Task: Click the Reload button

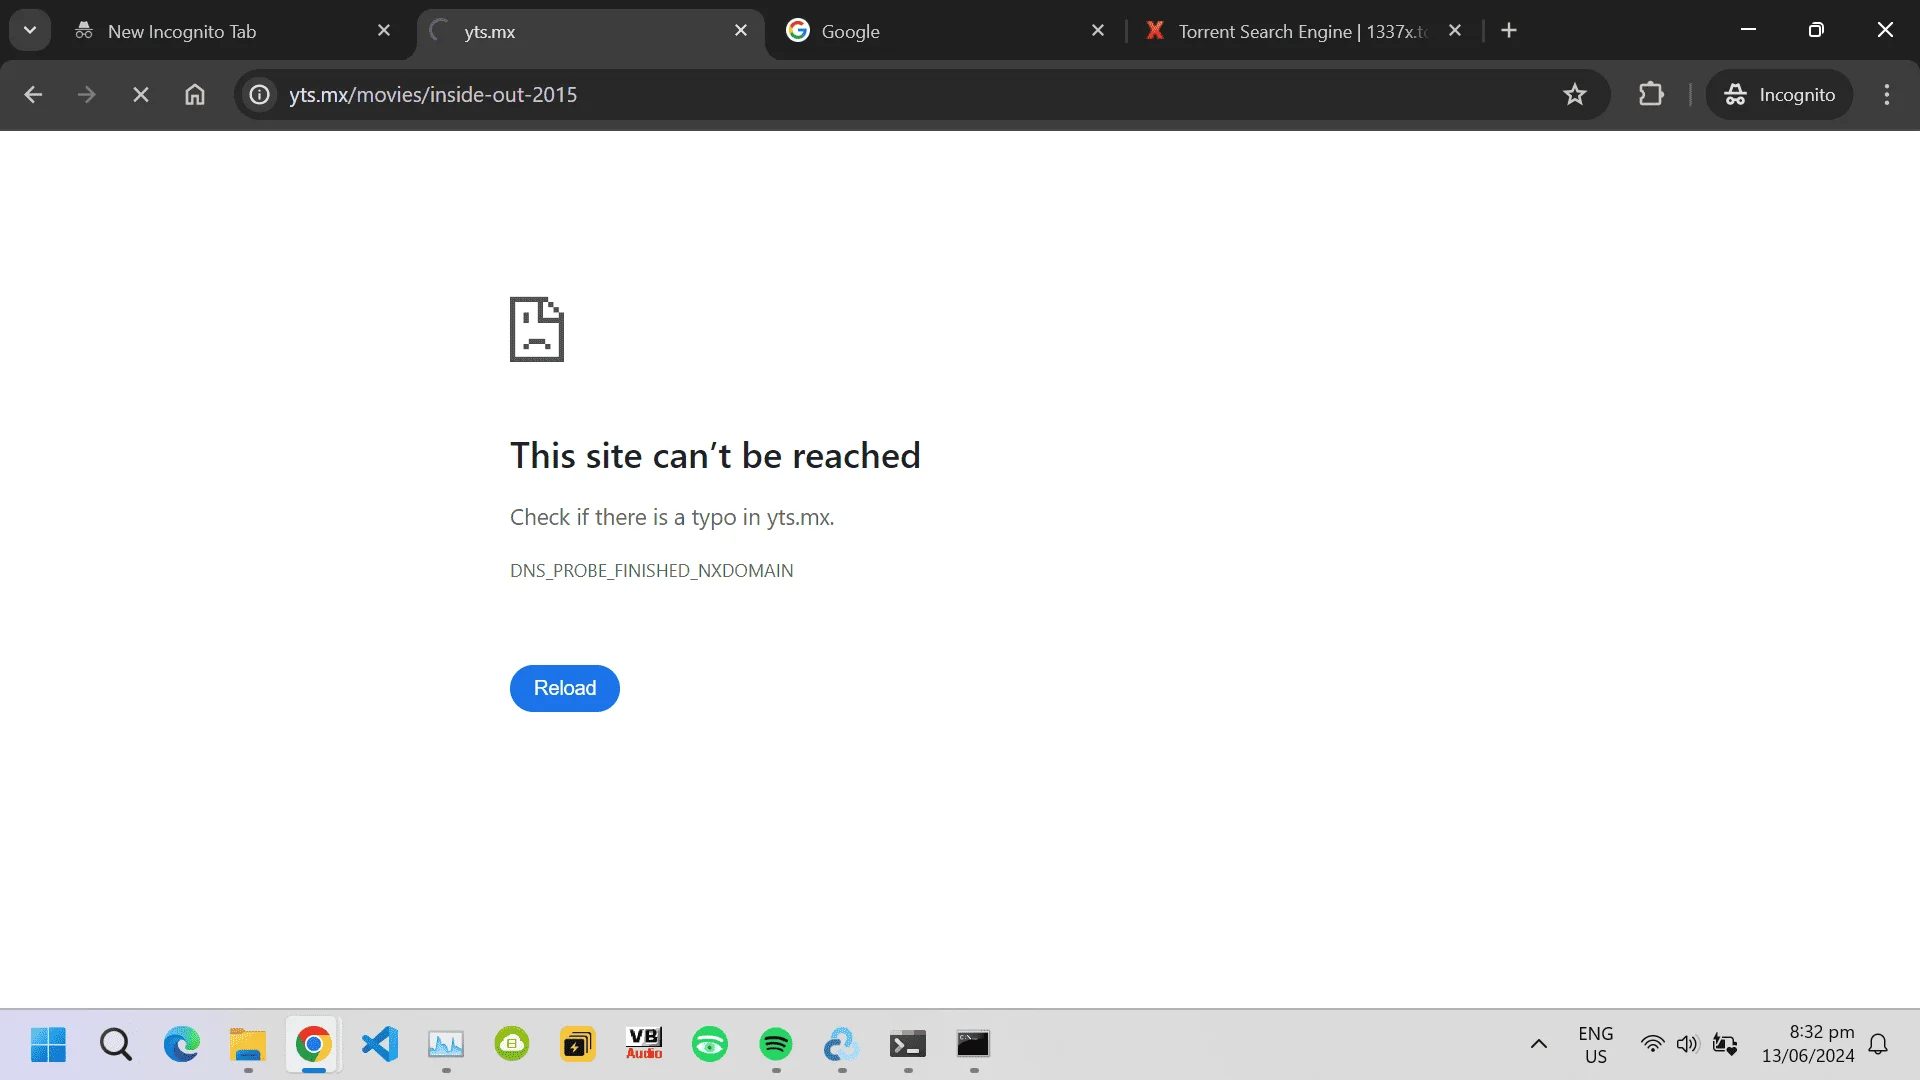Action: click(565, 688)
